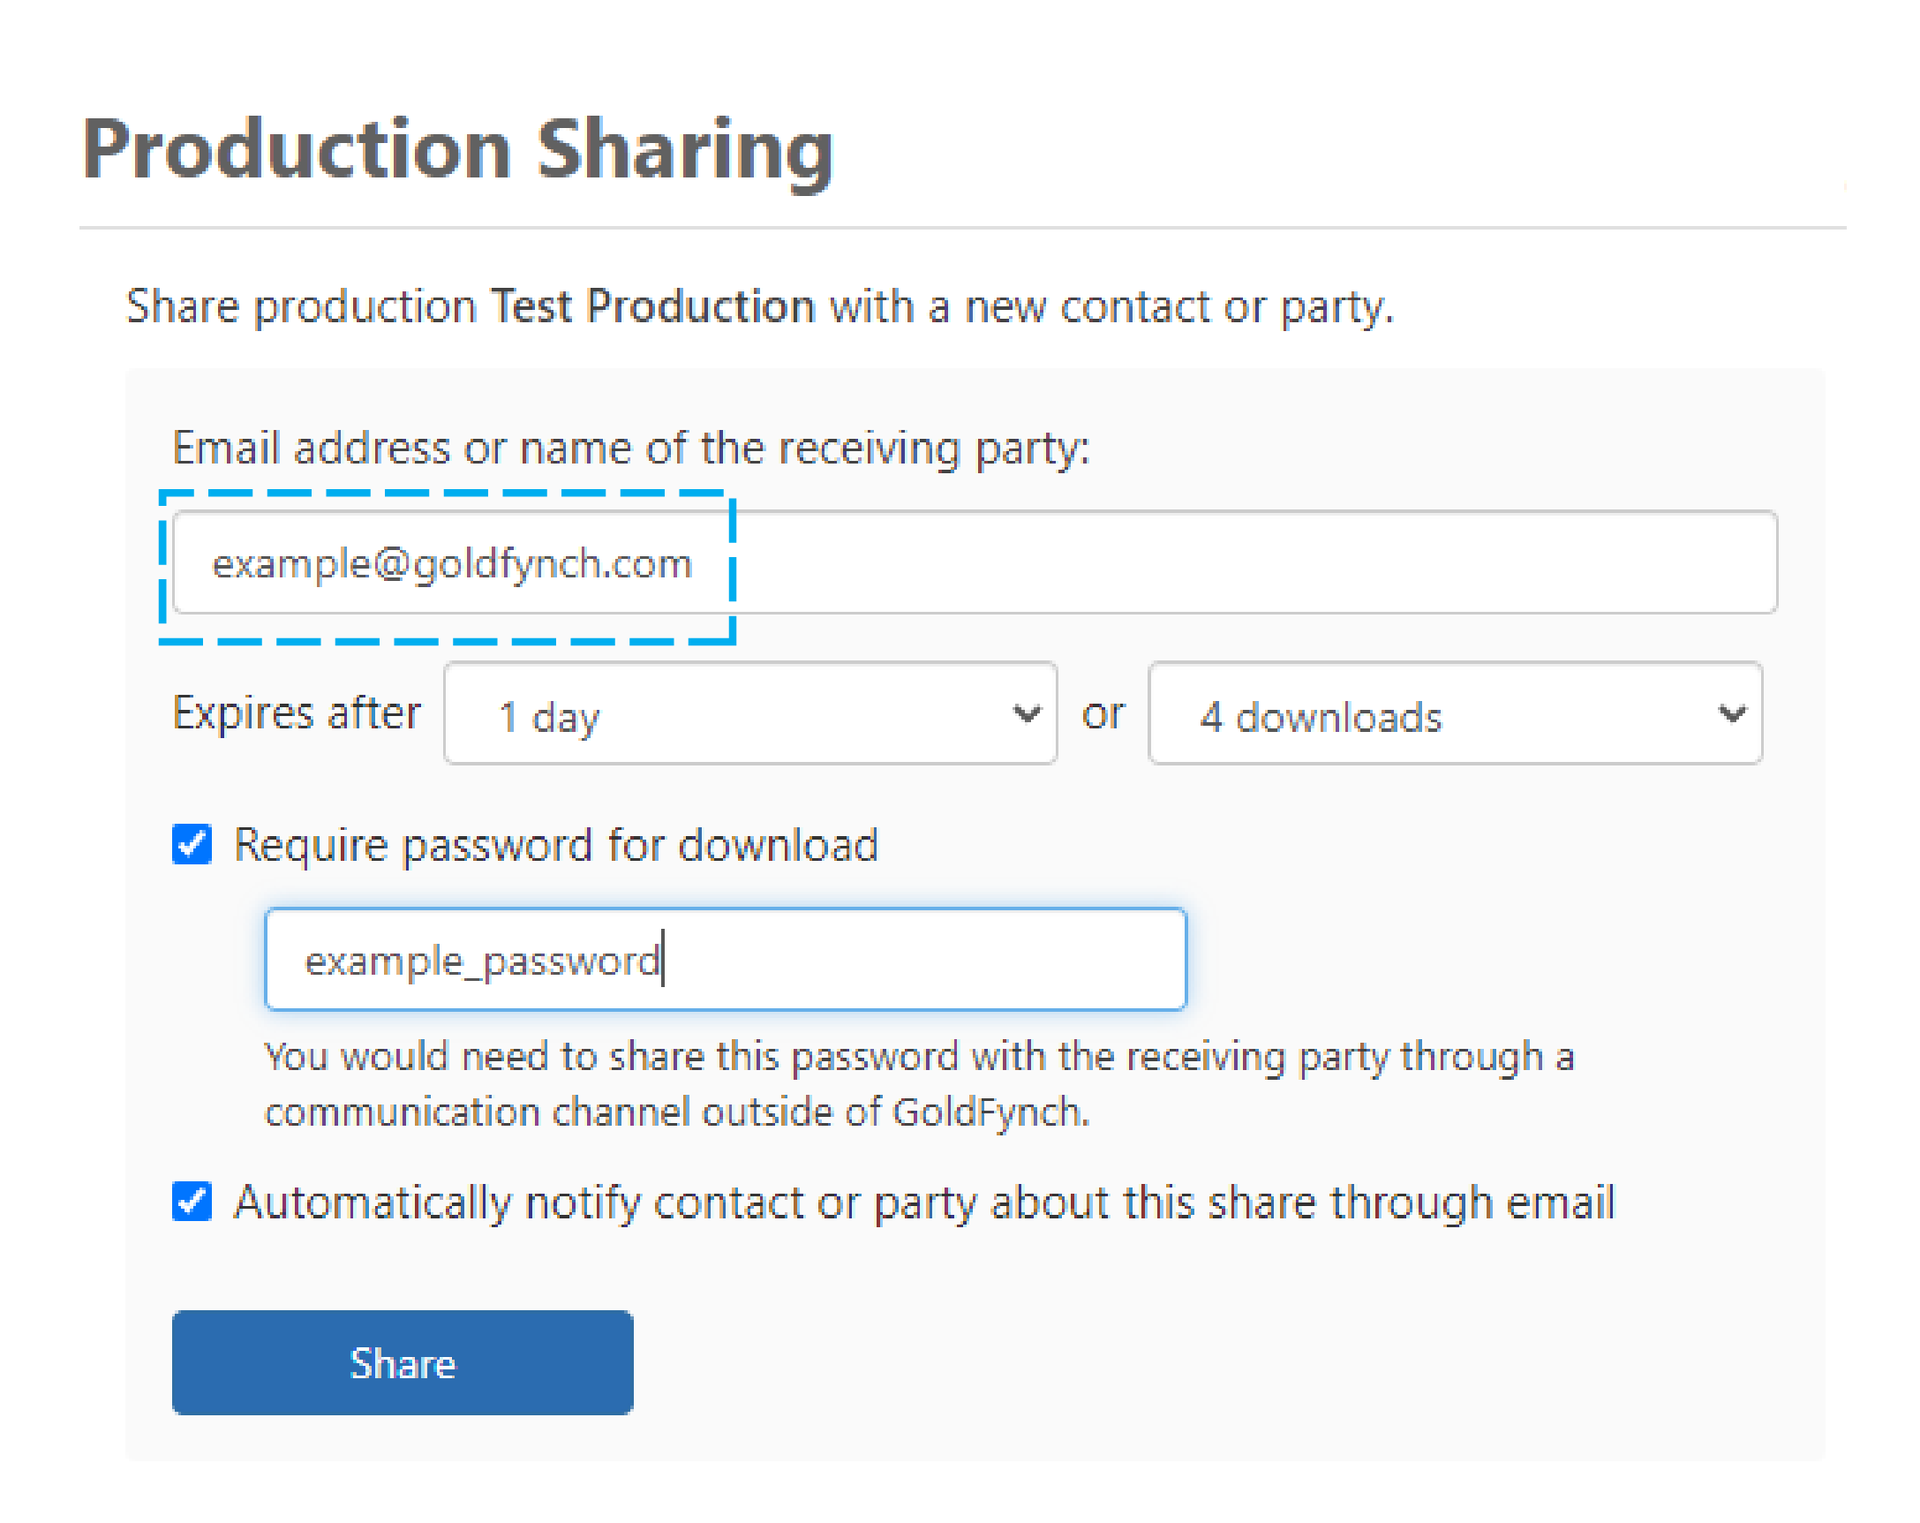The height and width of the screenshot is (1523, 1920).
Task: Click the 'GoldFynch' word in the help note
Action: coord(987,1112)
